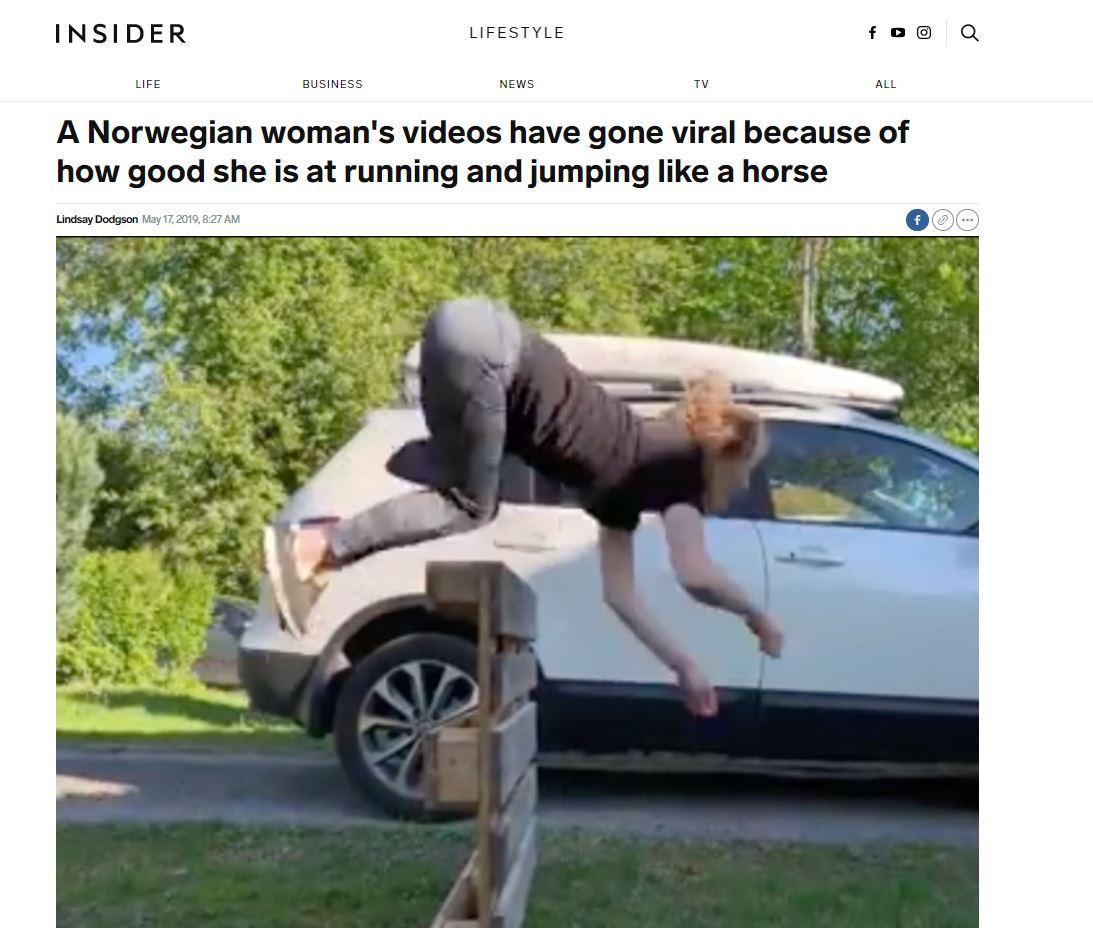The image size is (1093, 937).
Task: Click the car's front wheel in photo
Action: click(x=408, y=725)
